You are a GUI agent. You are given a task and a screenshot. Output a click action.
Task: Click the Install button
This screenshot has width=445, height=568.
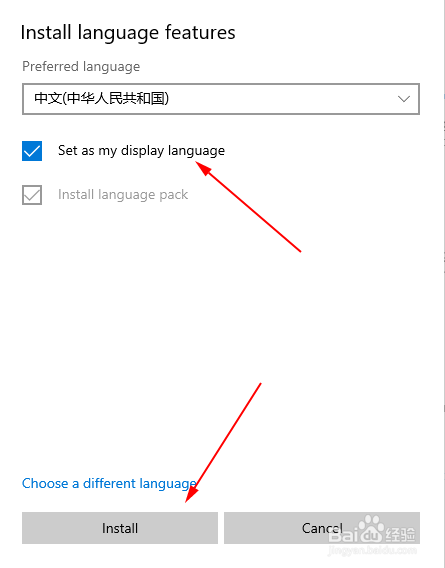pos(120,528)
